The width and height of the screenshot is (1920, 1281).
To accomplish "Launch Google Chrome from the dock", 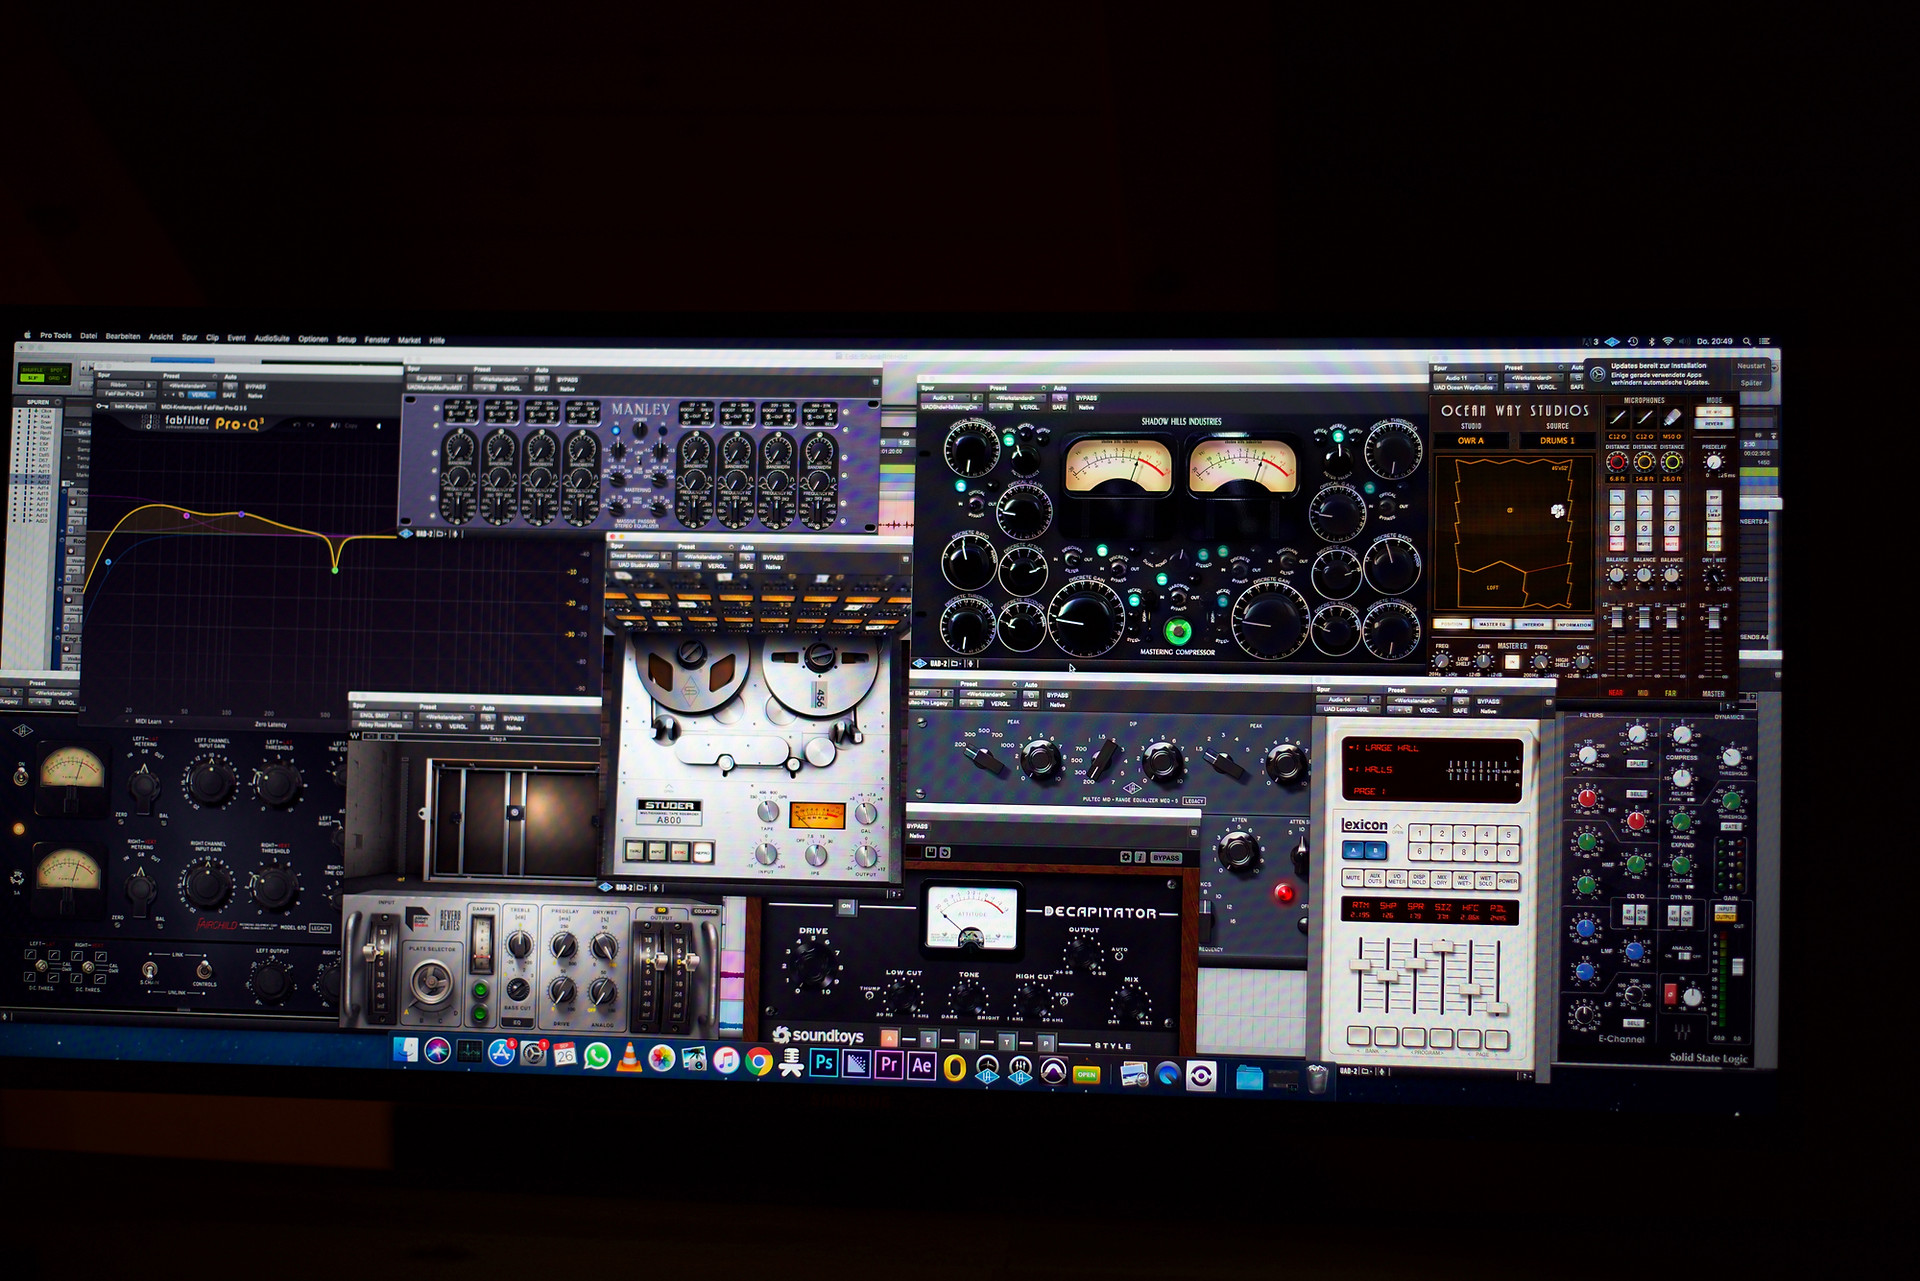I will pos(758,1061).
